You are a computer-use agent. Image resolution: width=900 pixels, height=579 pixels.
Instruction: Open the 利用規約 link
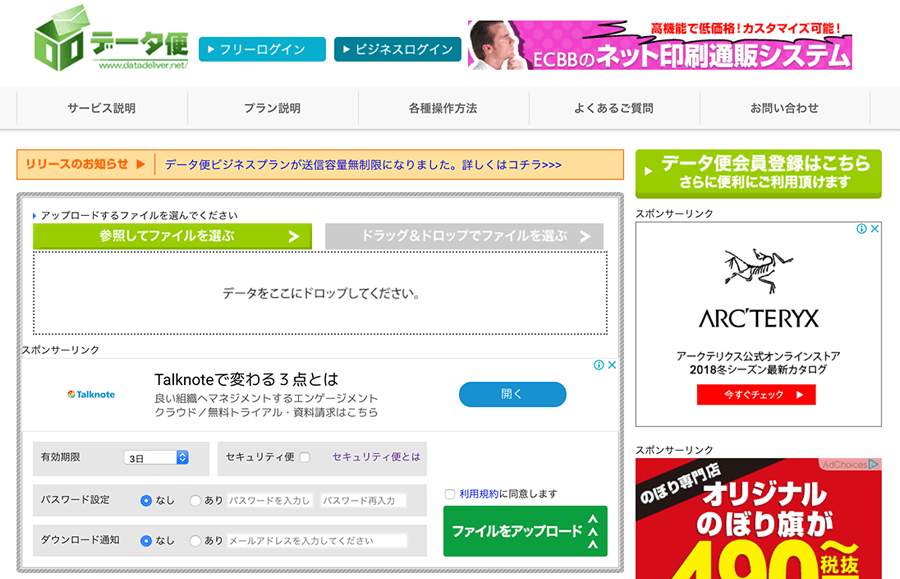(479, 494)
